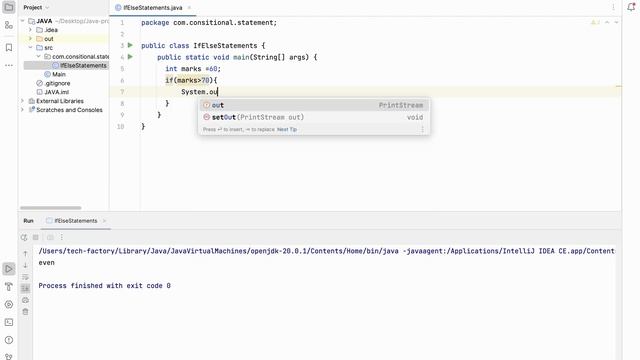Go to next highlighted error arrow
640x360 pixels.
click(616, 22)
